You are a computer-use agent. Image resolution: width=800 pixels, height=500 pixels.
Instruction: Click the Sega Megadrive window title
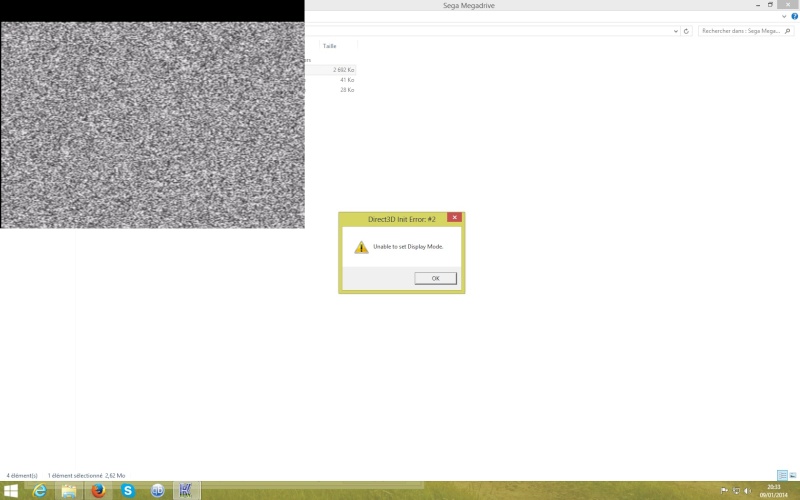point(468,6)
